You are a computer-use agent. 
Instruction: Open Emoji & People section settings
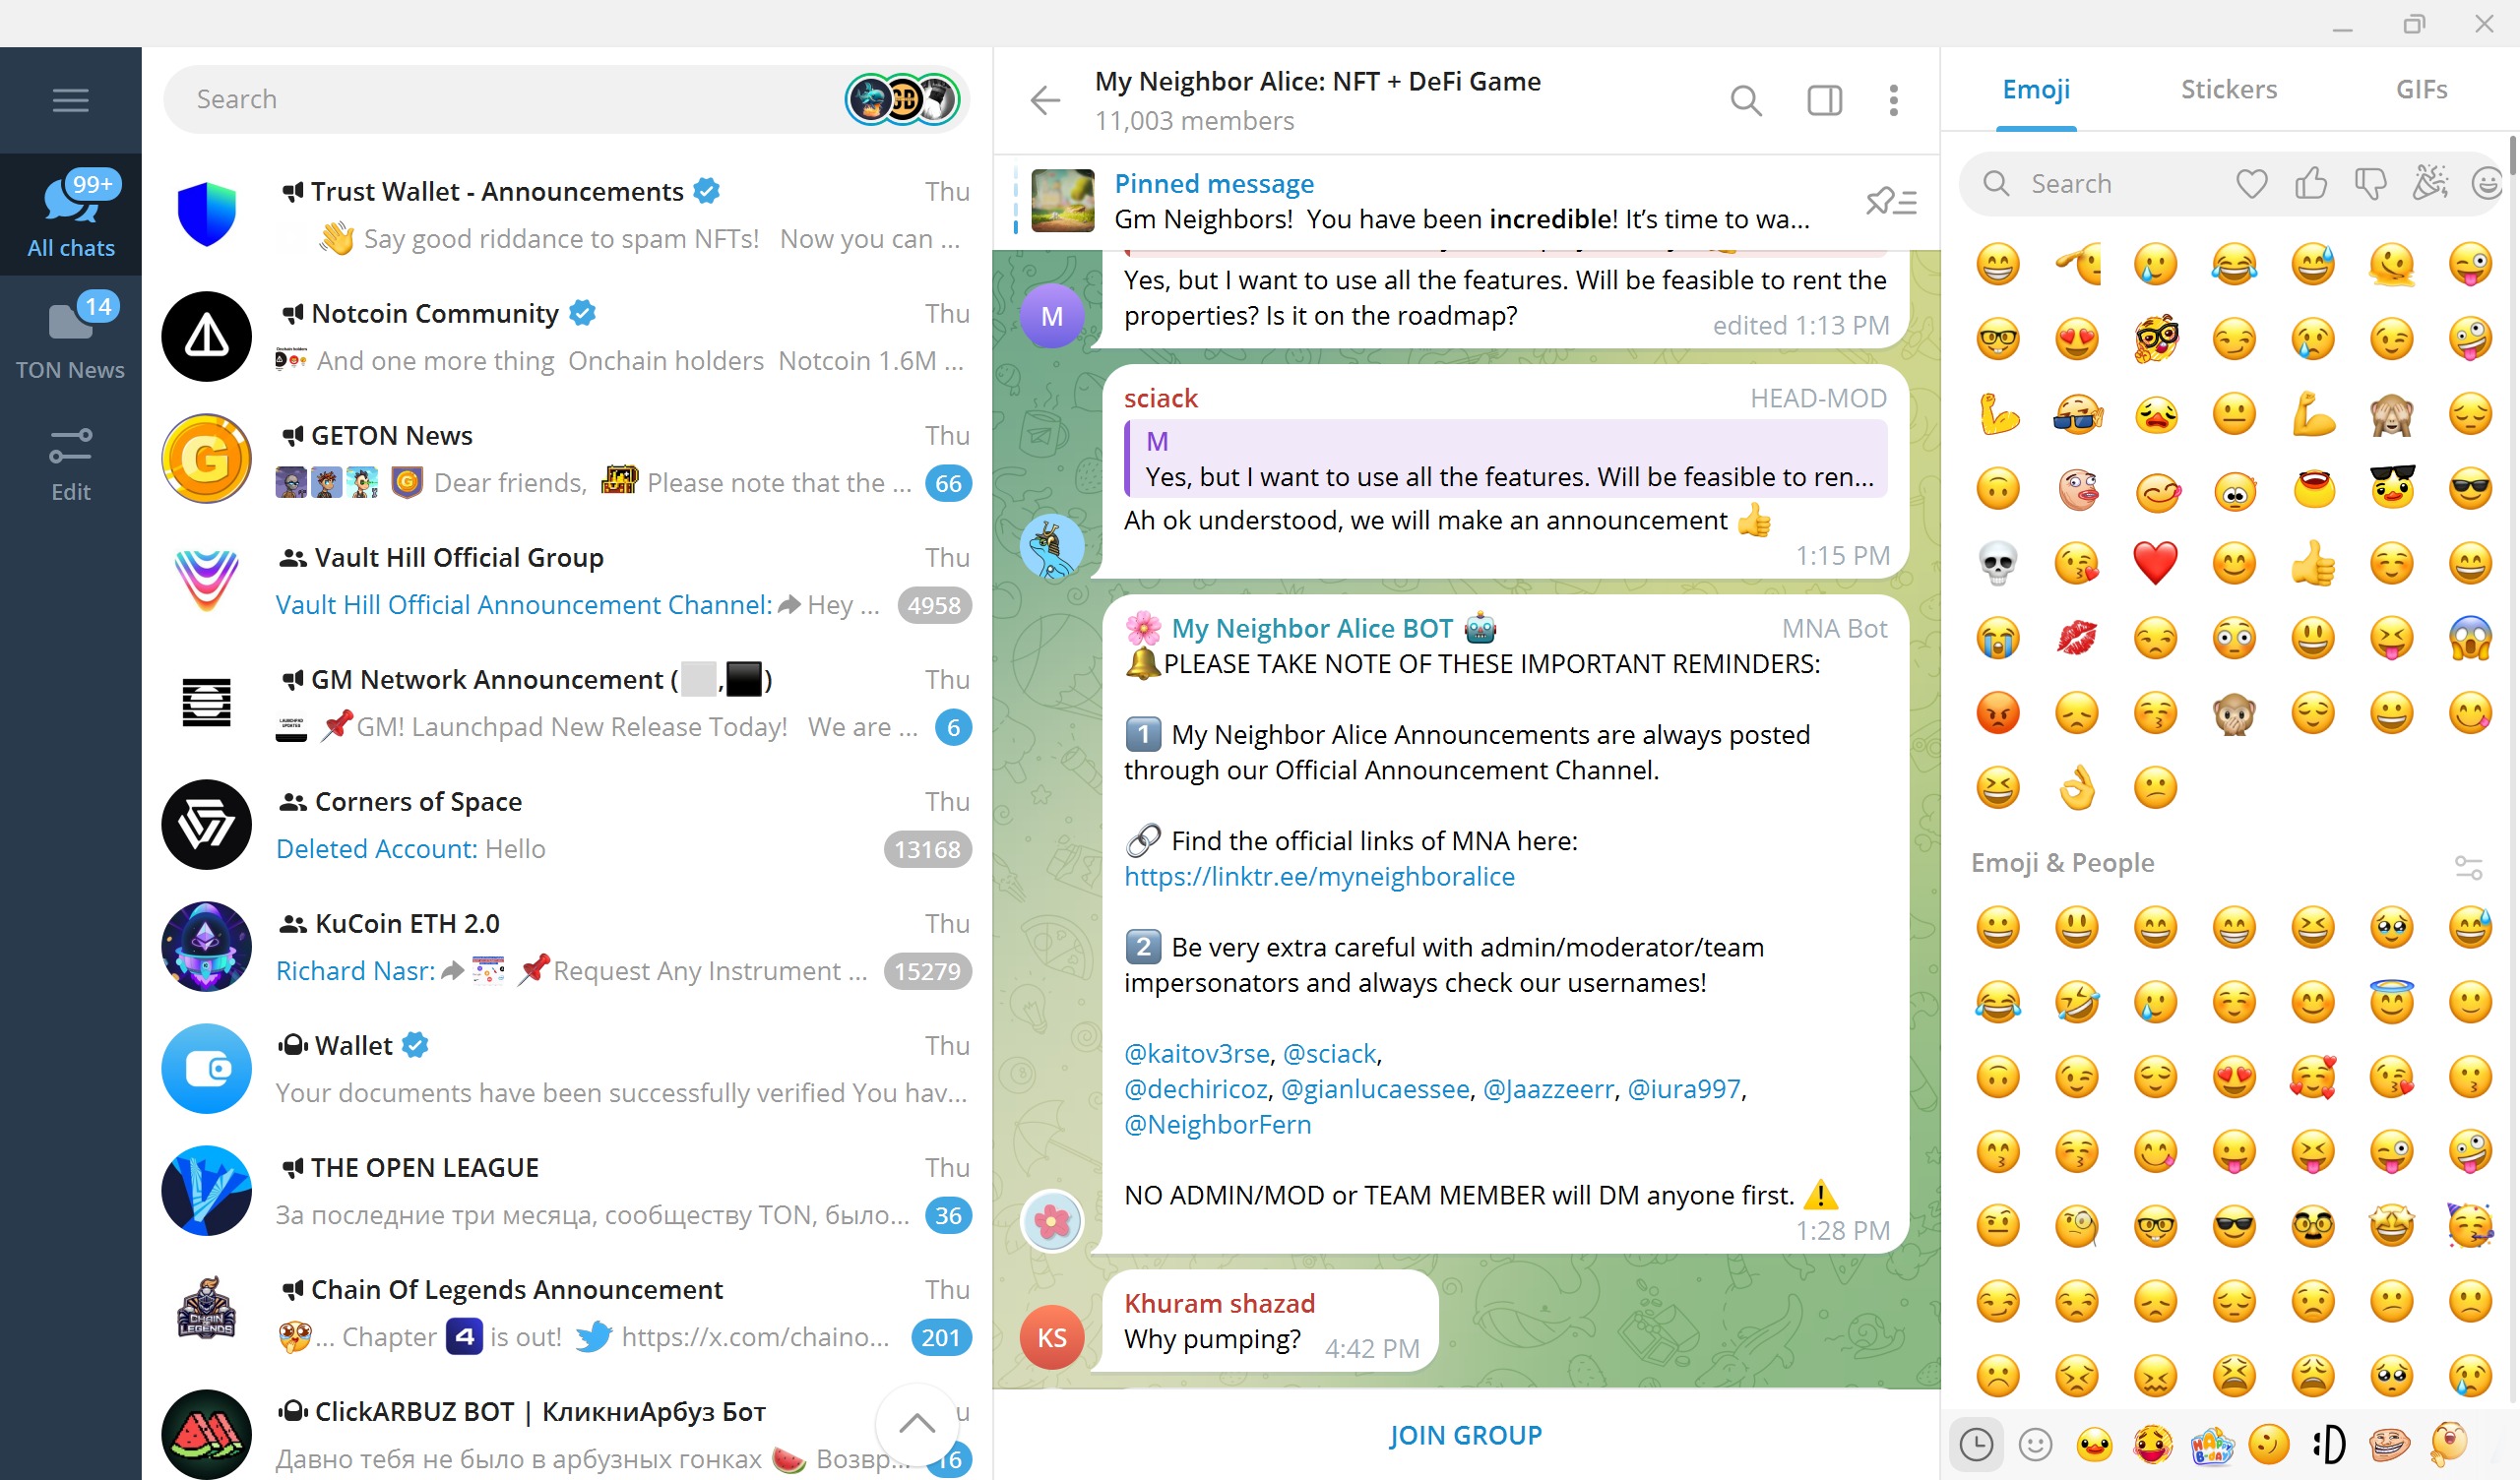[2468, 866]
